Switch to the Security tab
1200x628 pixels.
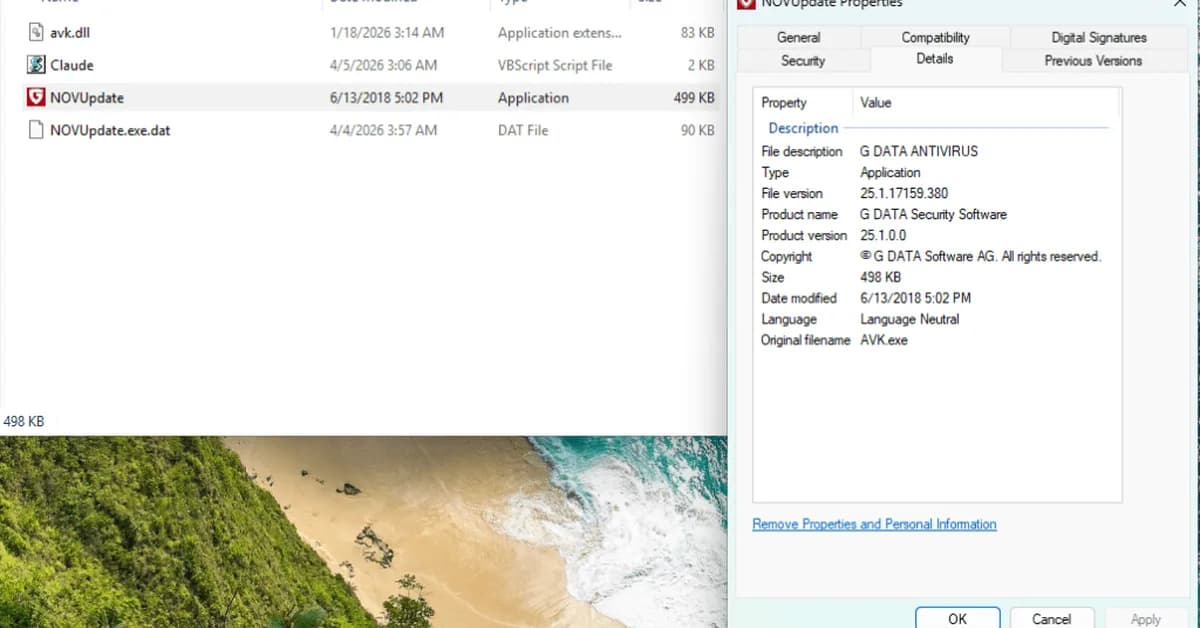pyautogui.click(x=803, y=60)
